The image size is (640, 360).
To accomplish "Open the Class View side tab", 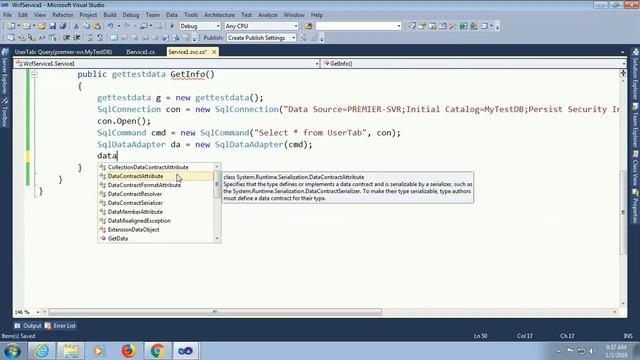I will (635, 168).
